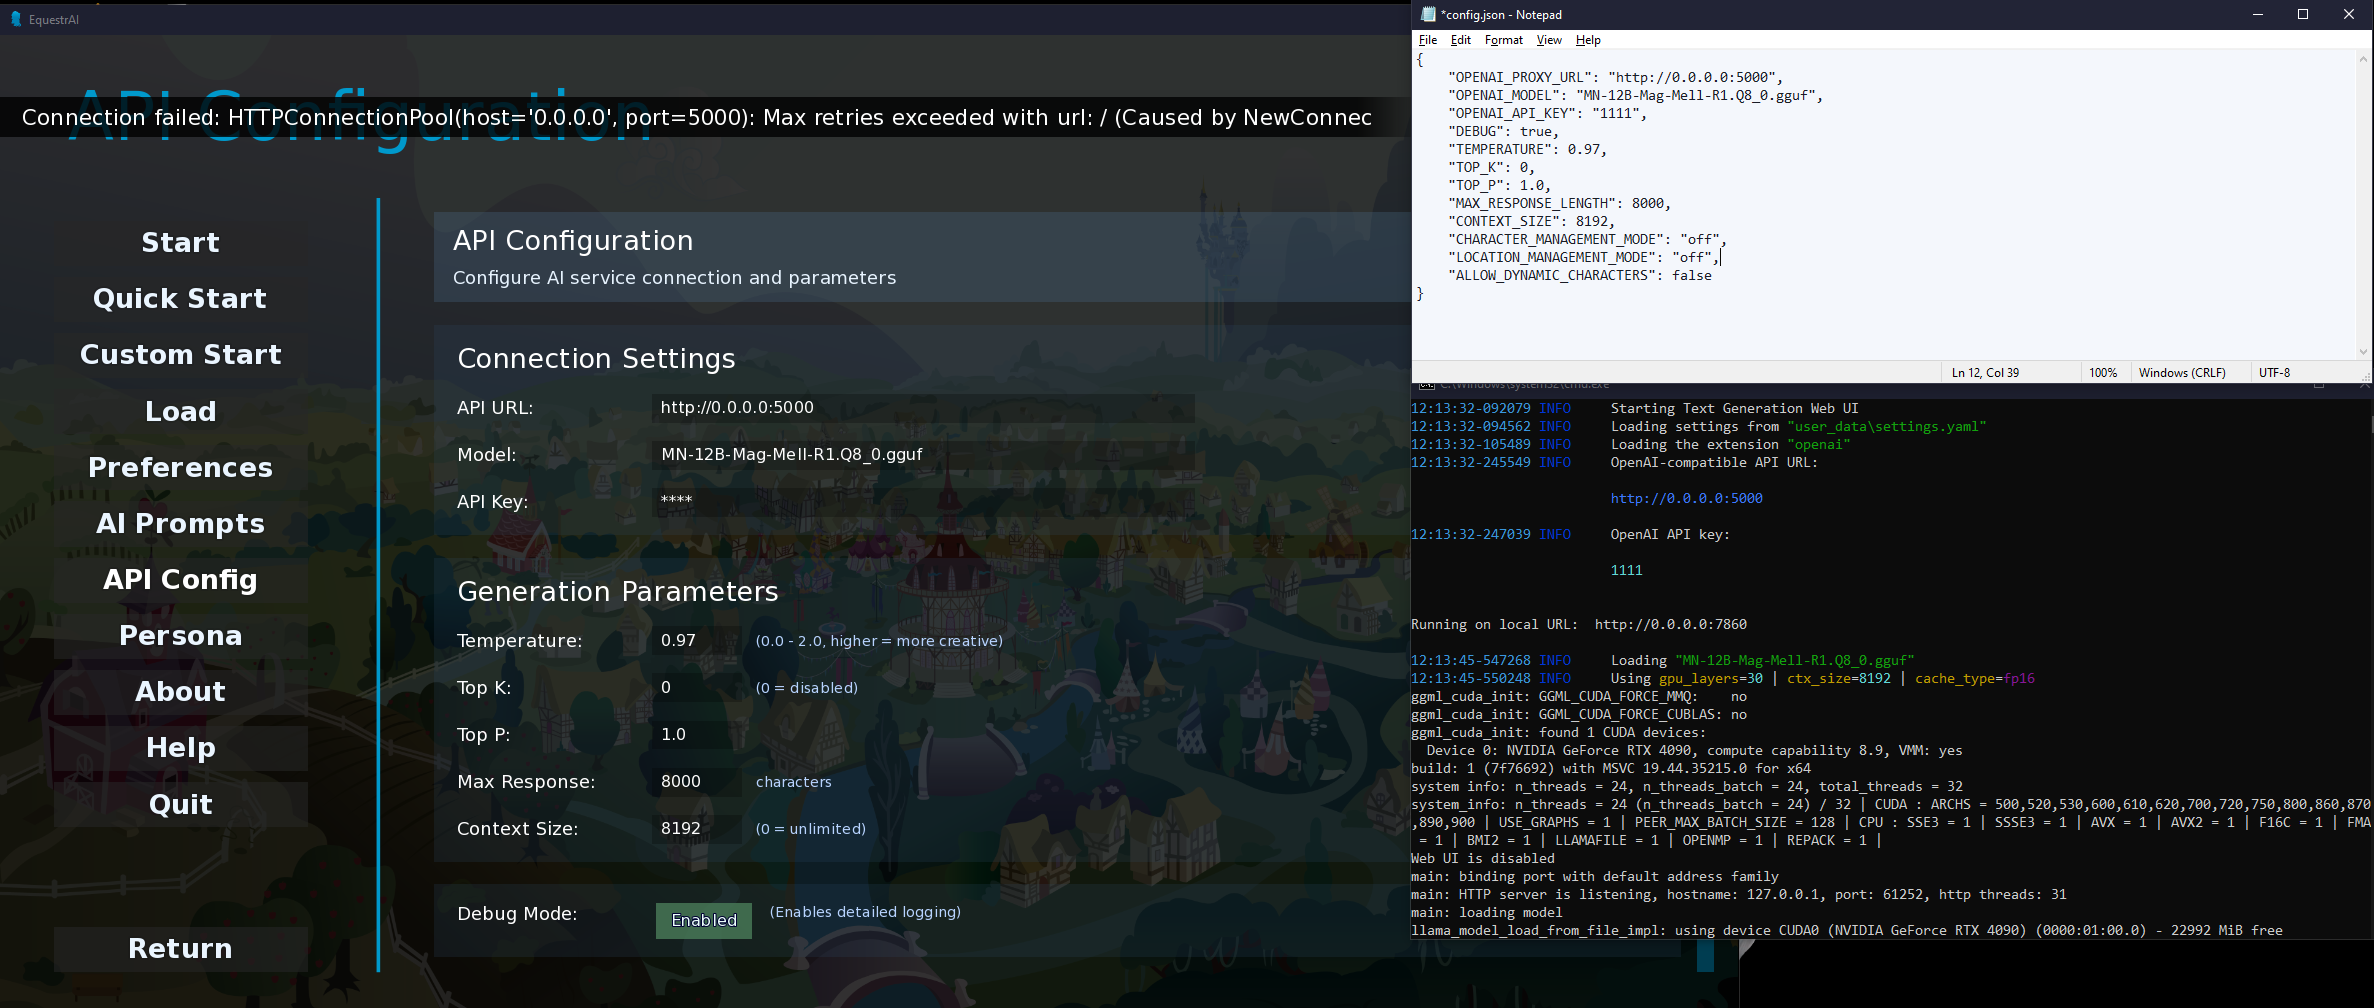Viewport: 2374px width, 1008px height.
Task: Click the OPENAI_PROXY_URL line in Notepad
Action: click(x=1615, y=78)
